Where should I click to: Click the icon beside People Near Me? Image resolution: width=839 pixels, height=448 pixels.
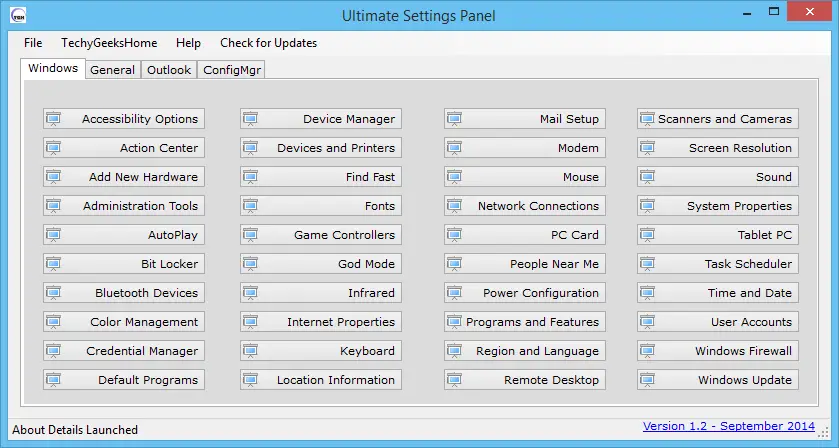[x=454, y=263]
